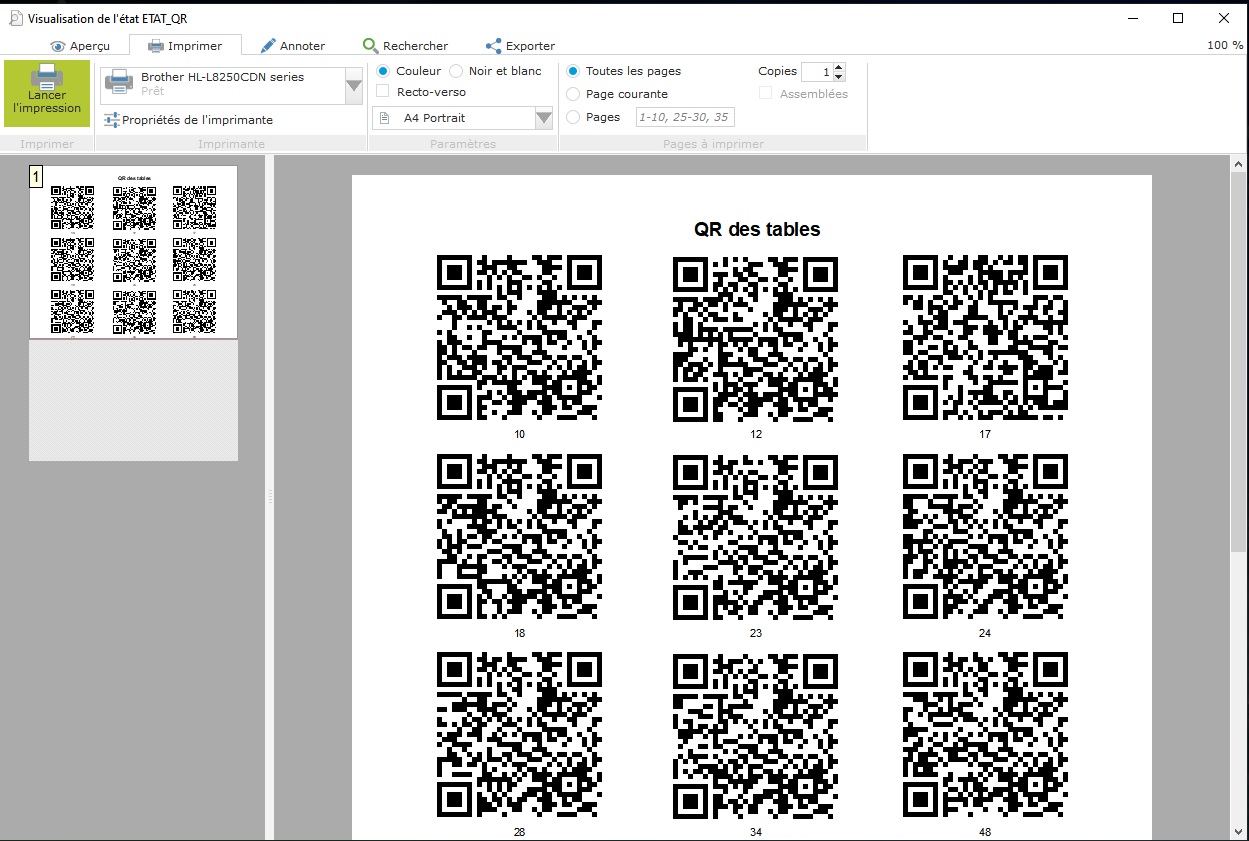Click the page range input field
1249x841 pixels.
(x=685, y=117)
